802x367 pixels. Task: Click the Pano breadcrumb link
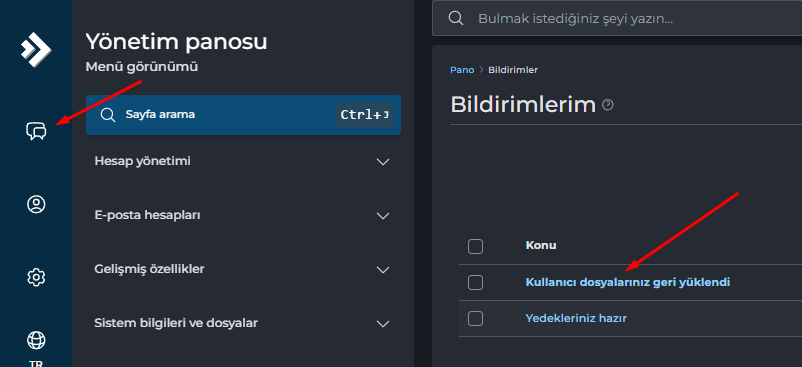pyautogui.click(x=462, y=70)
